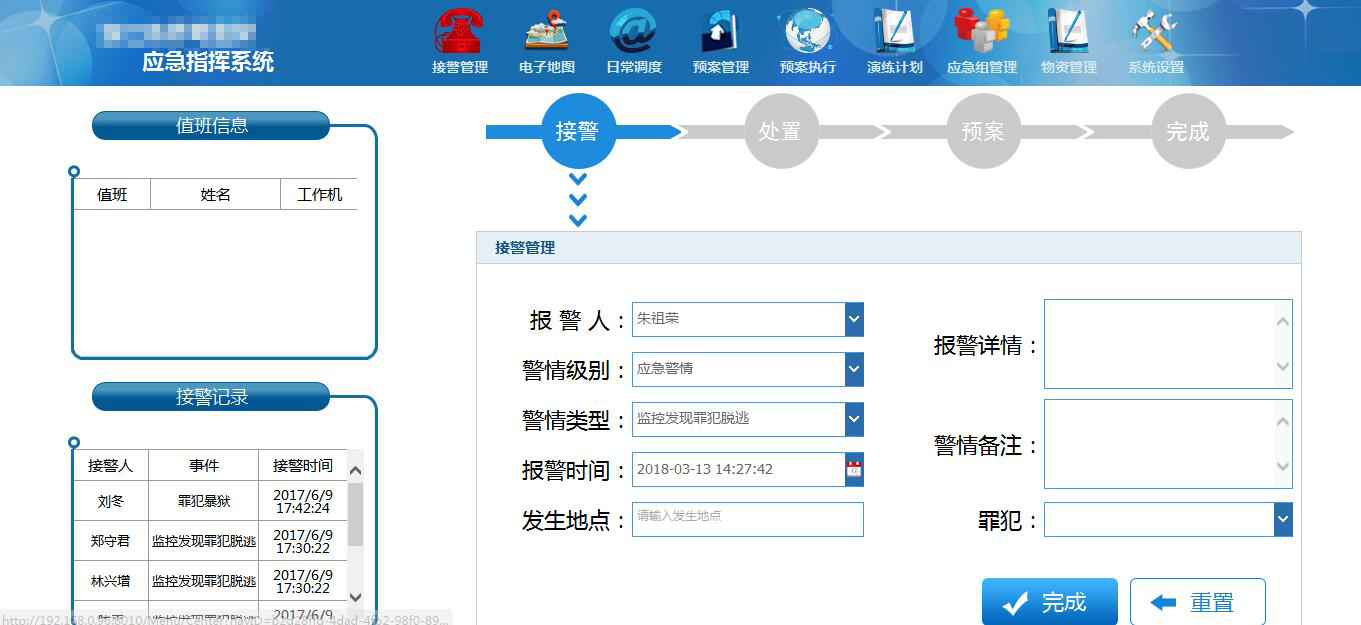
Task: Click the 重置 reset button
Action: tap(1197, 602)
